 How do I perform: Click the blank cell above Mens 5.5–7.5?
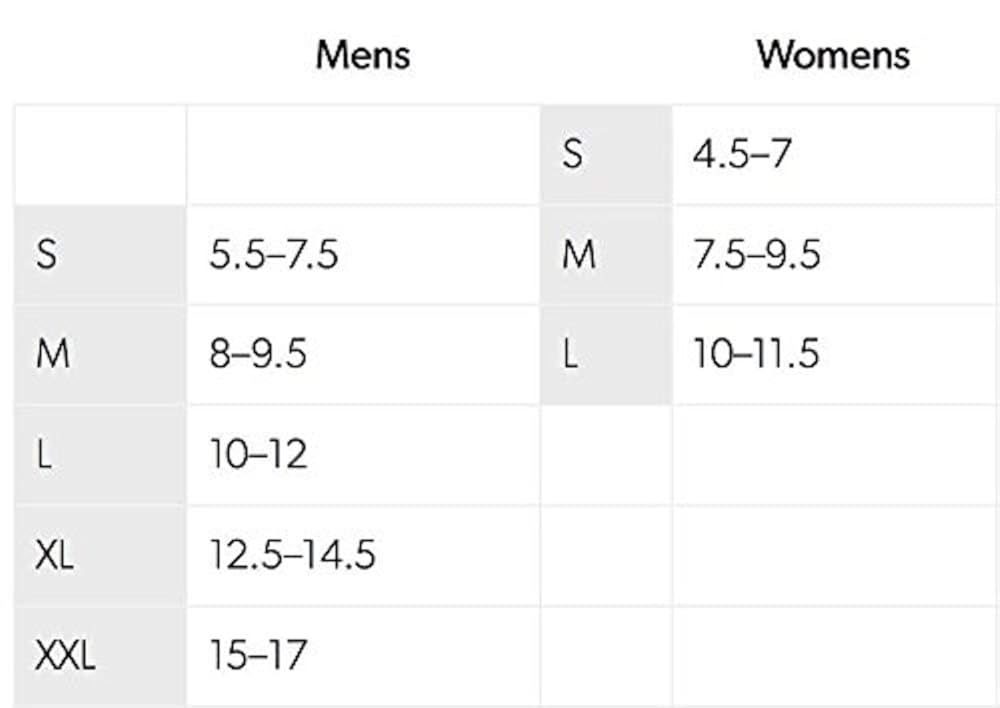362,155
